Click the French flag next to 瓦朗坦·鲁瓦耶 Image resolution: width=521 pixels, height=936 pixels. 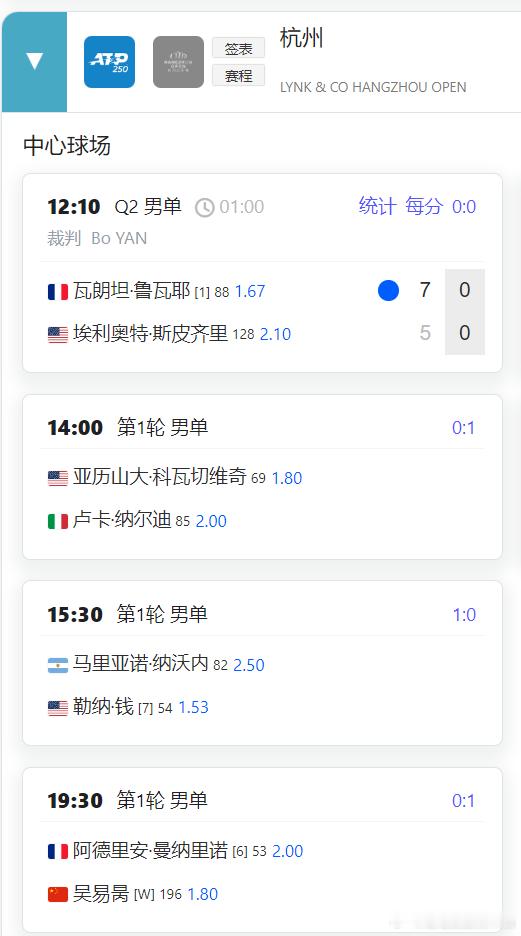[58, 292]
